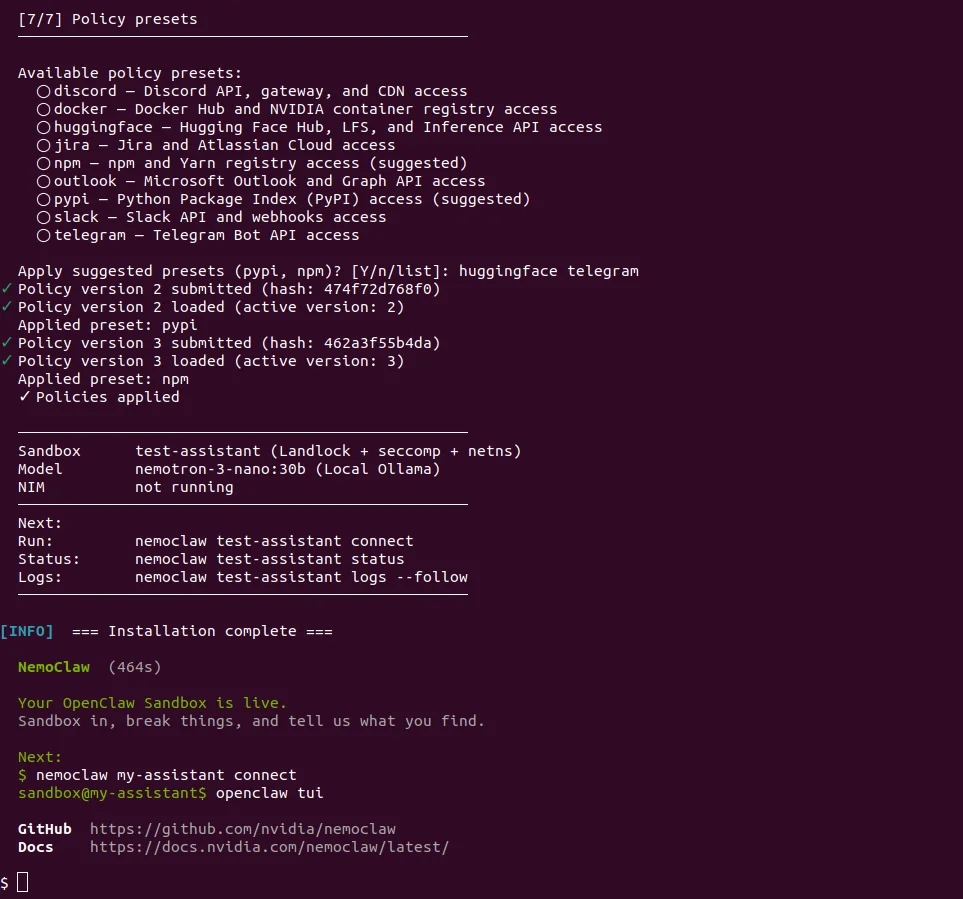
Task: Click the green NemoClaw title text
Action: (x=54, y=667)
